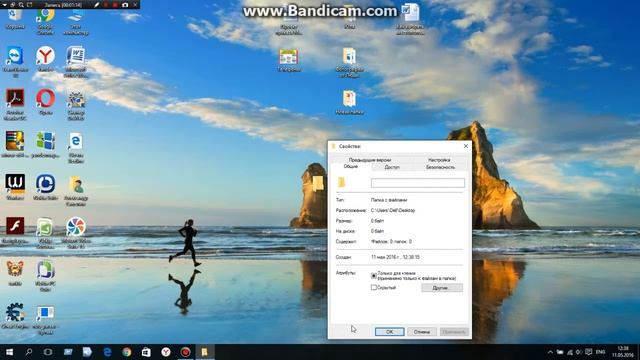Image resolution: width=640 pixels, height=360 pixels.
Task: Expand the system tray hidden icons arrow
Action: 550,352
